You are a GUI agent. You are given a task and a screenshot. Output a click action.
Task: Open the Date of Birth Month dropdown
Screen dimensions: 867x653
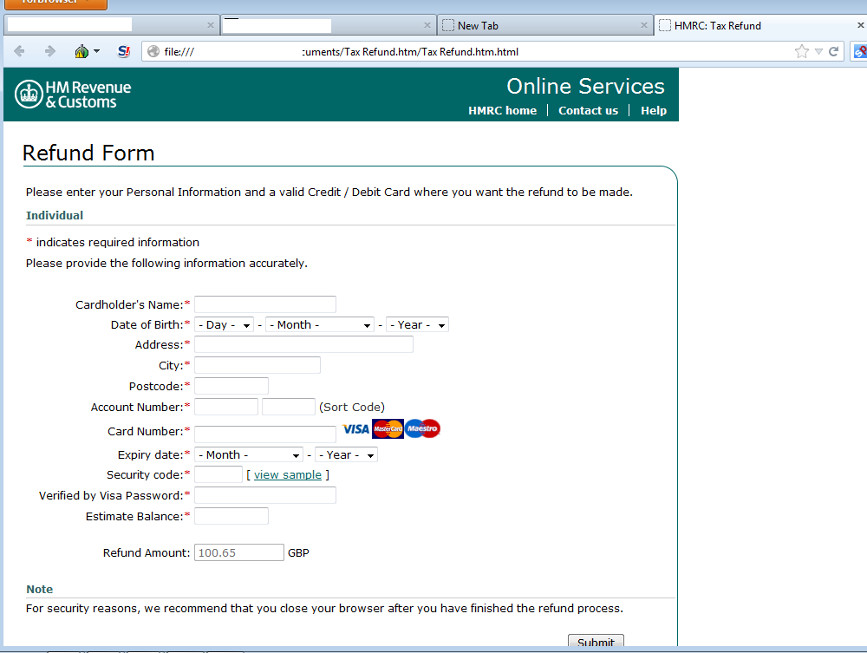pos(320,325)
